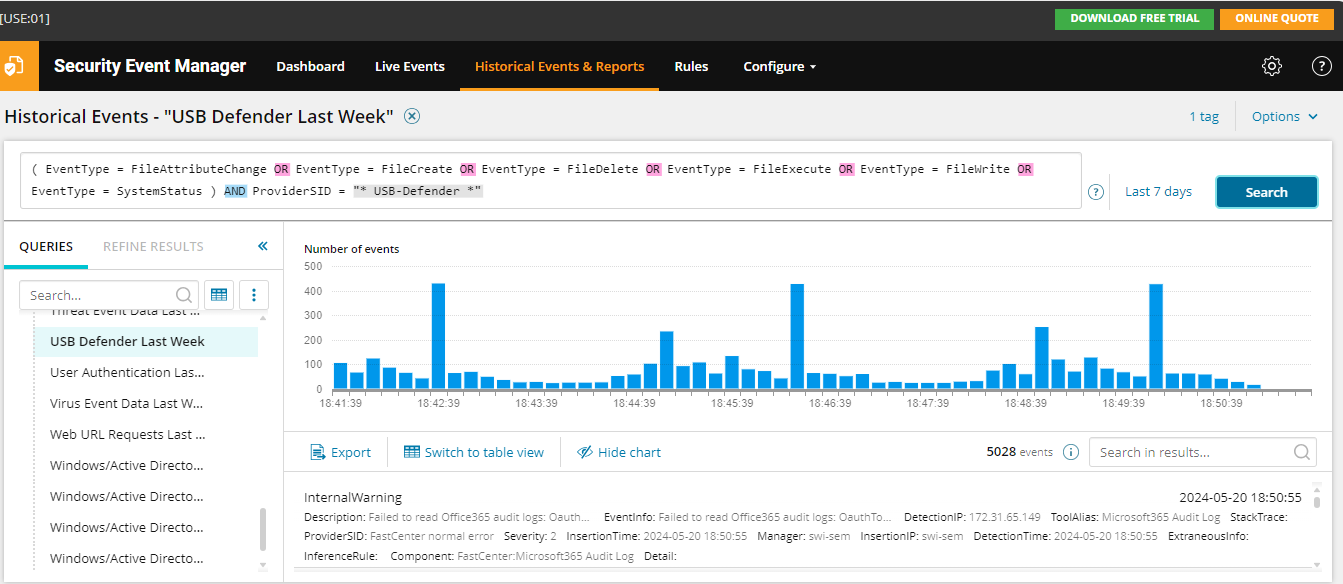Open the settings gear icon

(x=1272, y=66)
